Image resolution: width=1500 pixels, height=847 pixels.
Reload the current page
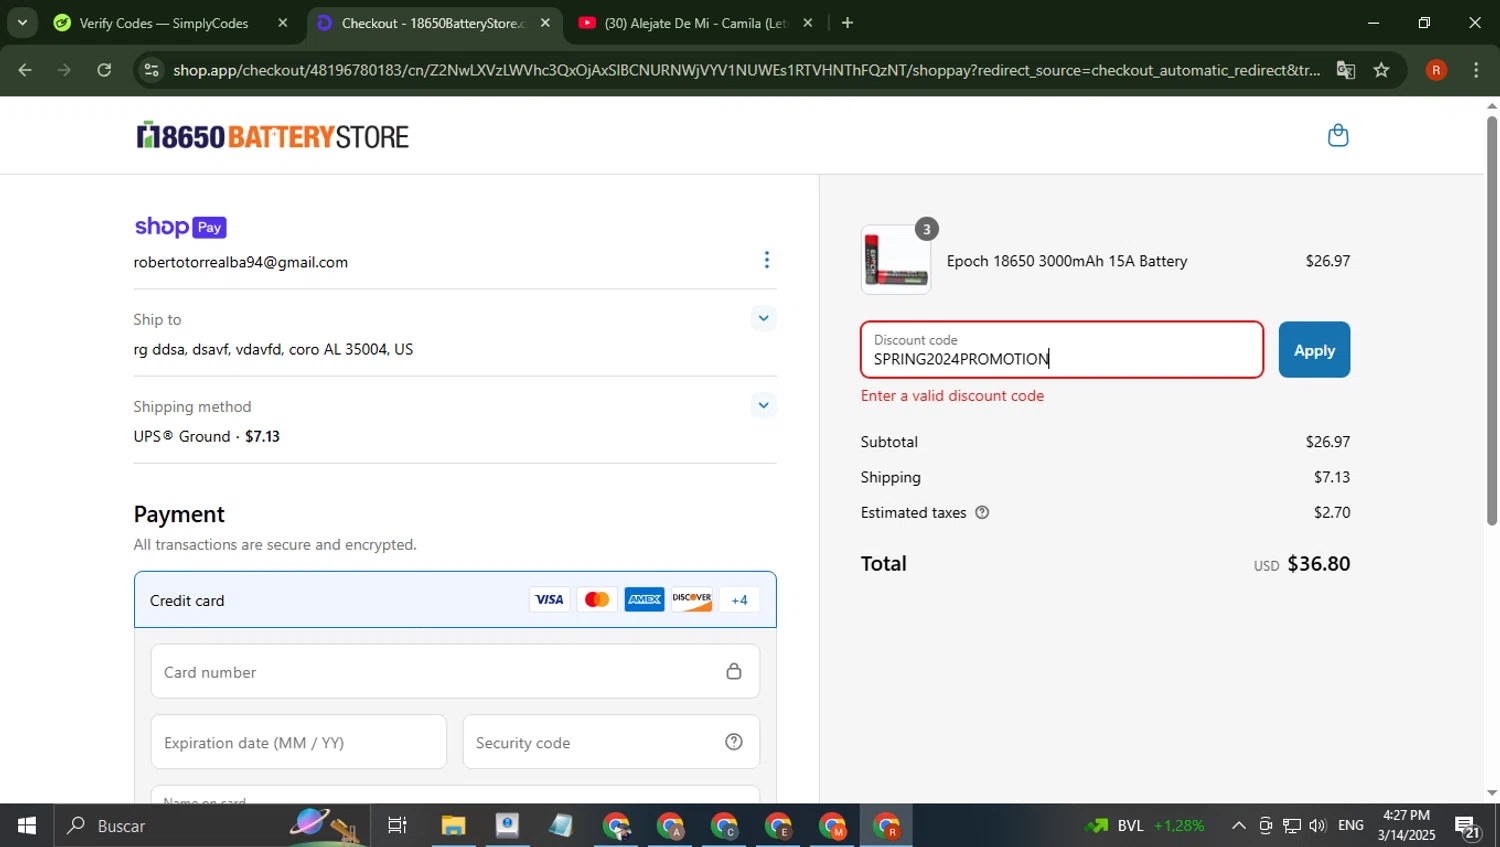tap(104, 70)
